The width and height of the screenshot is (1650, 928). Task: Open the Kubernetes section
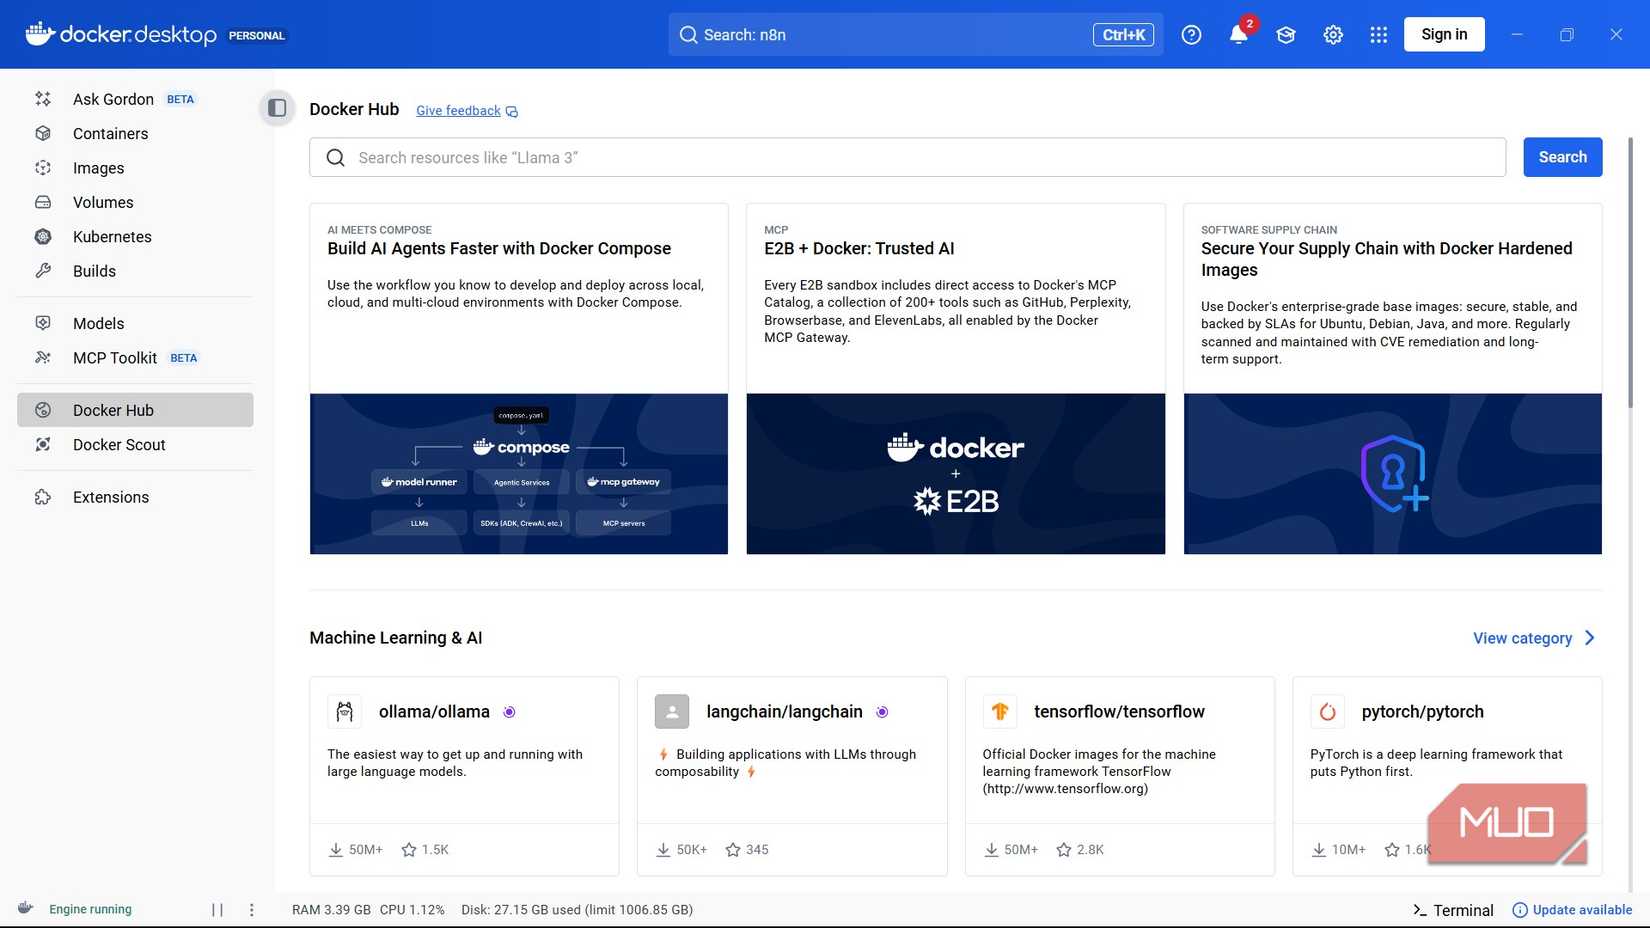tap(111, 236)
